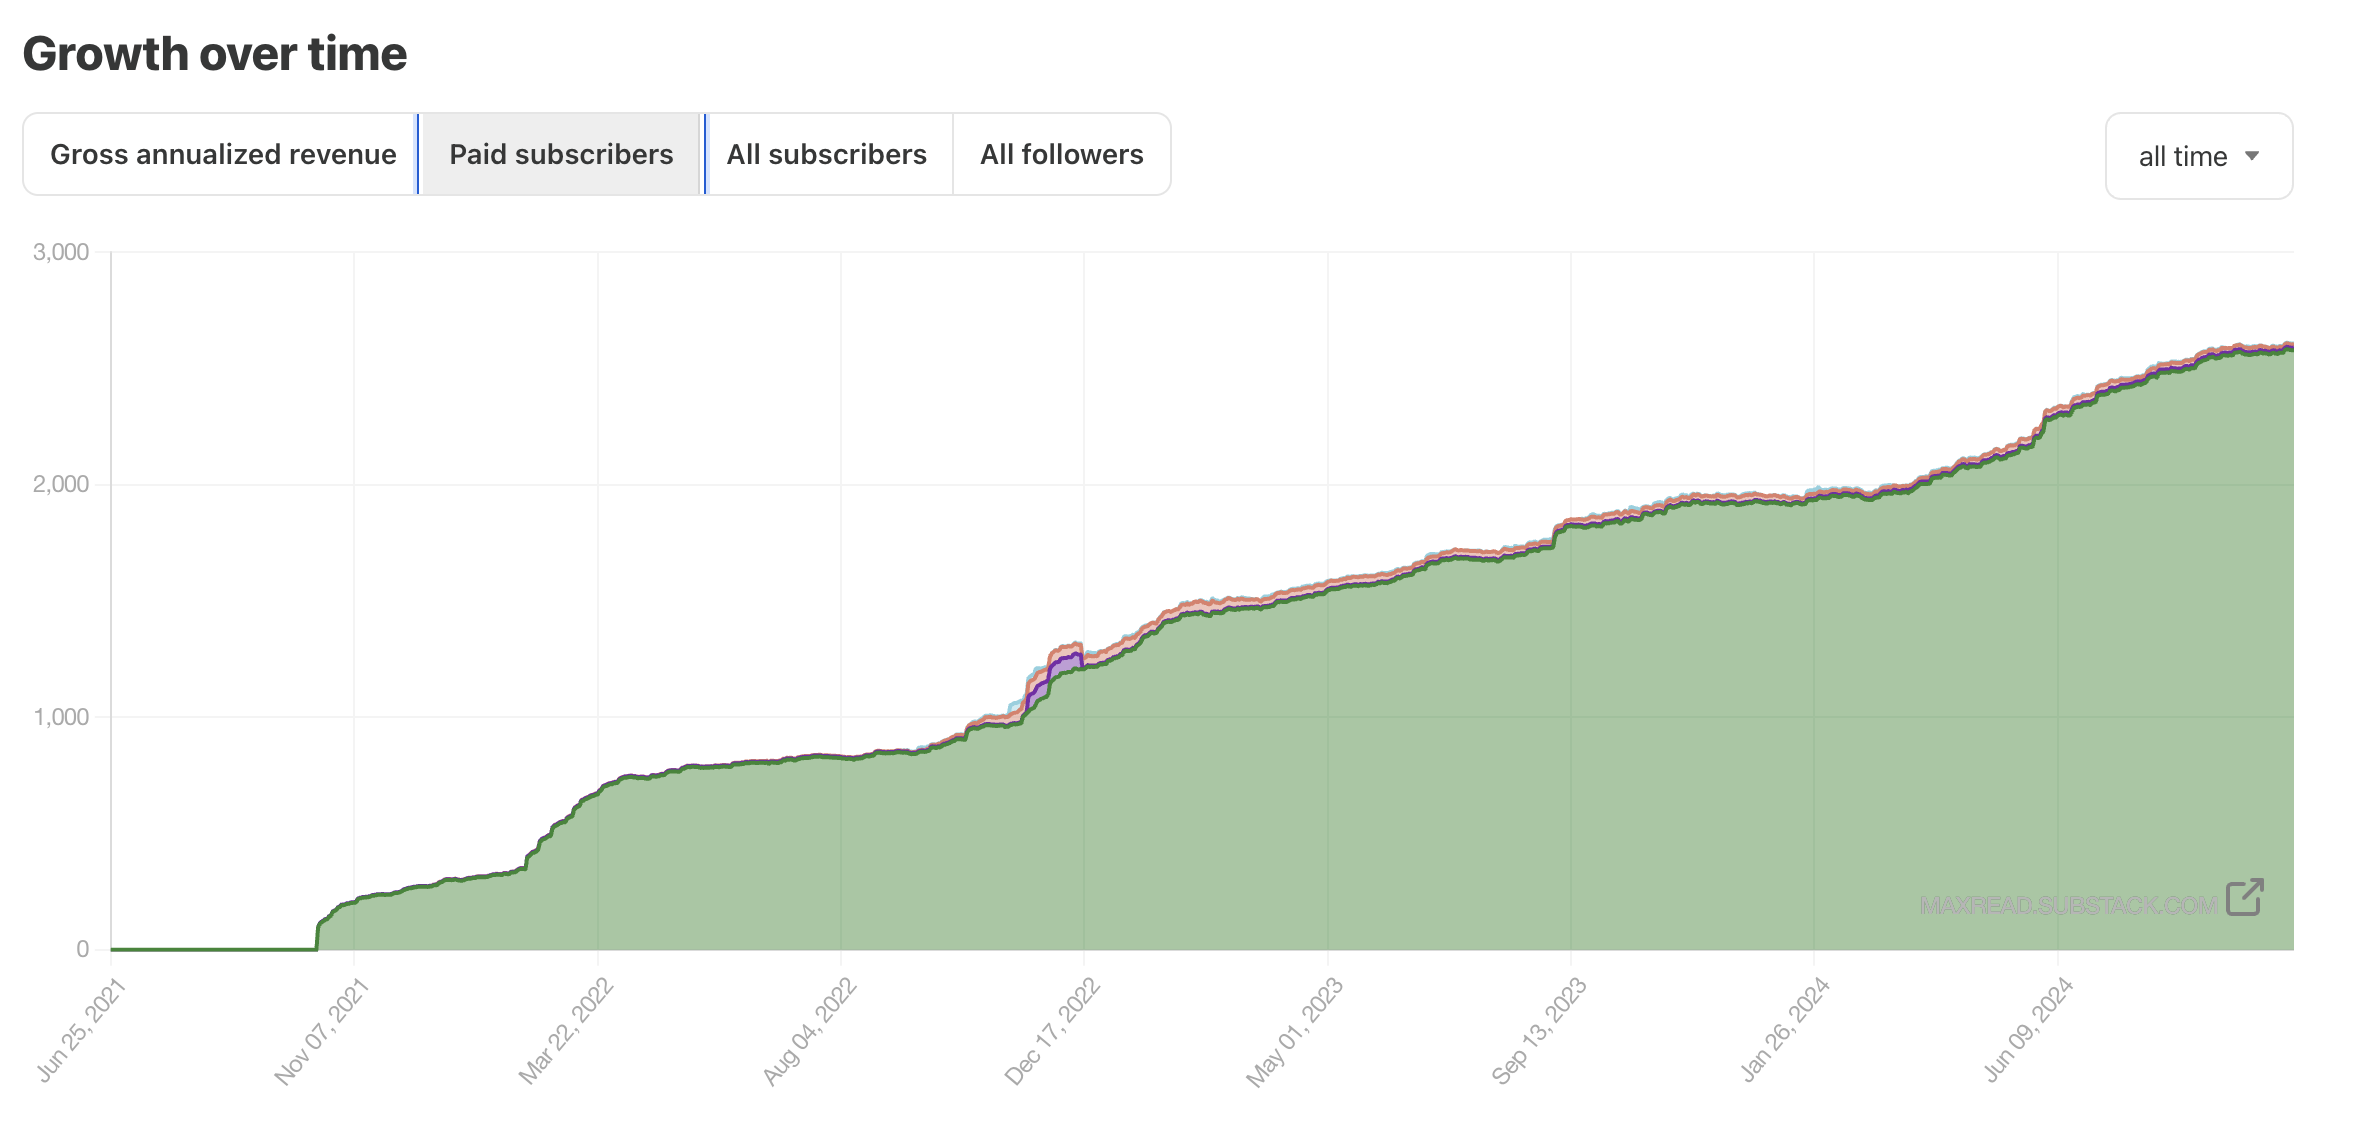Click the May 01, 2023 axis label
This screenshot has width=2356, height=1128.
[x=1295, y=1033]
